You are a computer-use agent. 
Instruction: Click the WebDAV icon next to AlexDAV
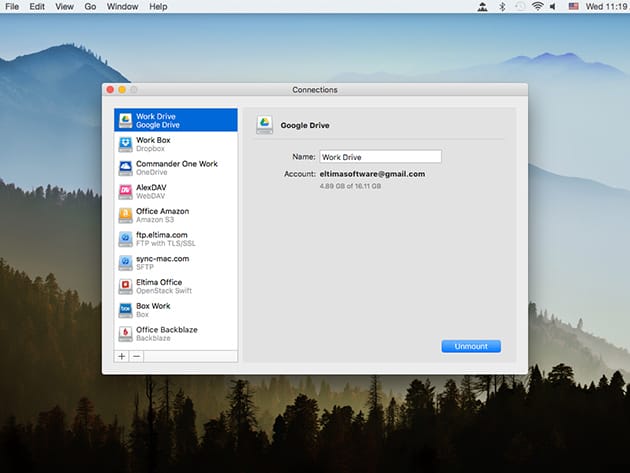click(x=125, y=191)
